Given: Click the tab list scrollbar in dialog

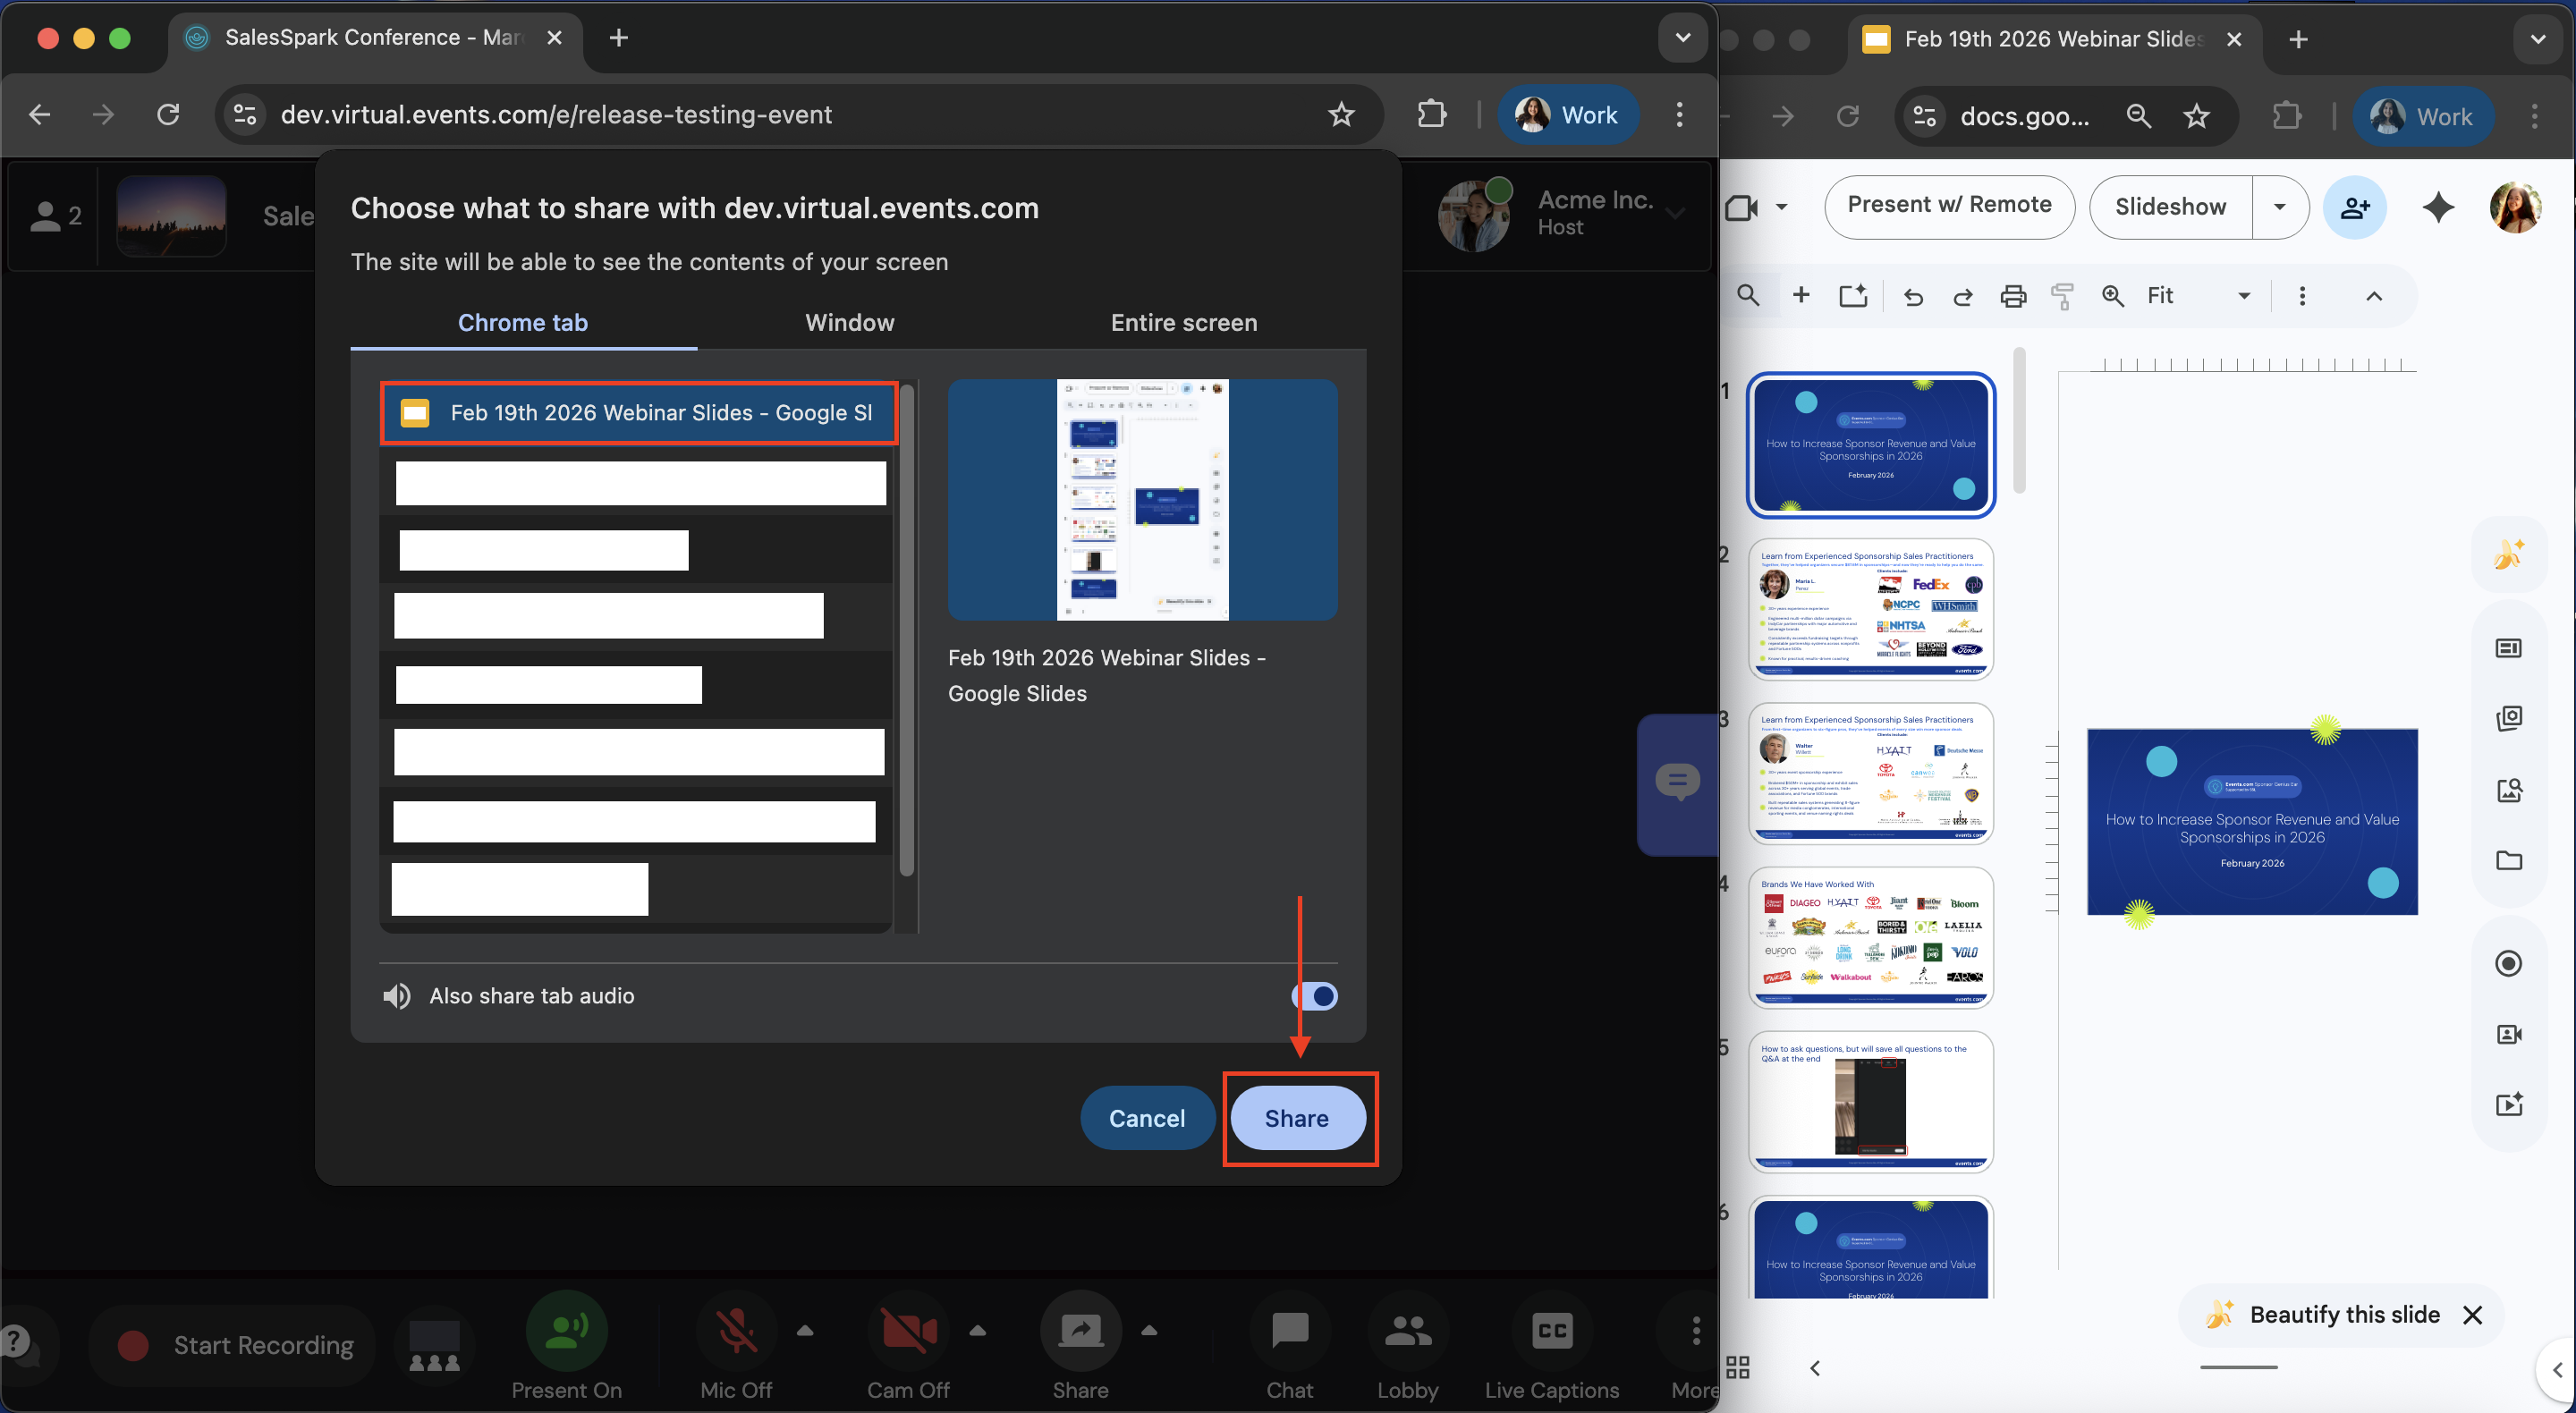Looking at the screenshot, I should click(906, 630).
